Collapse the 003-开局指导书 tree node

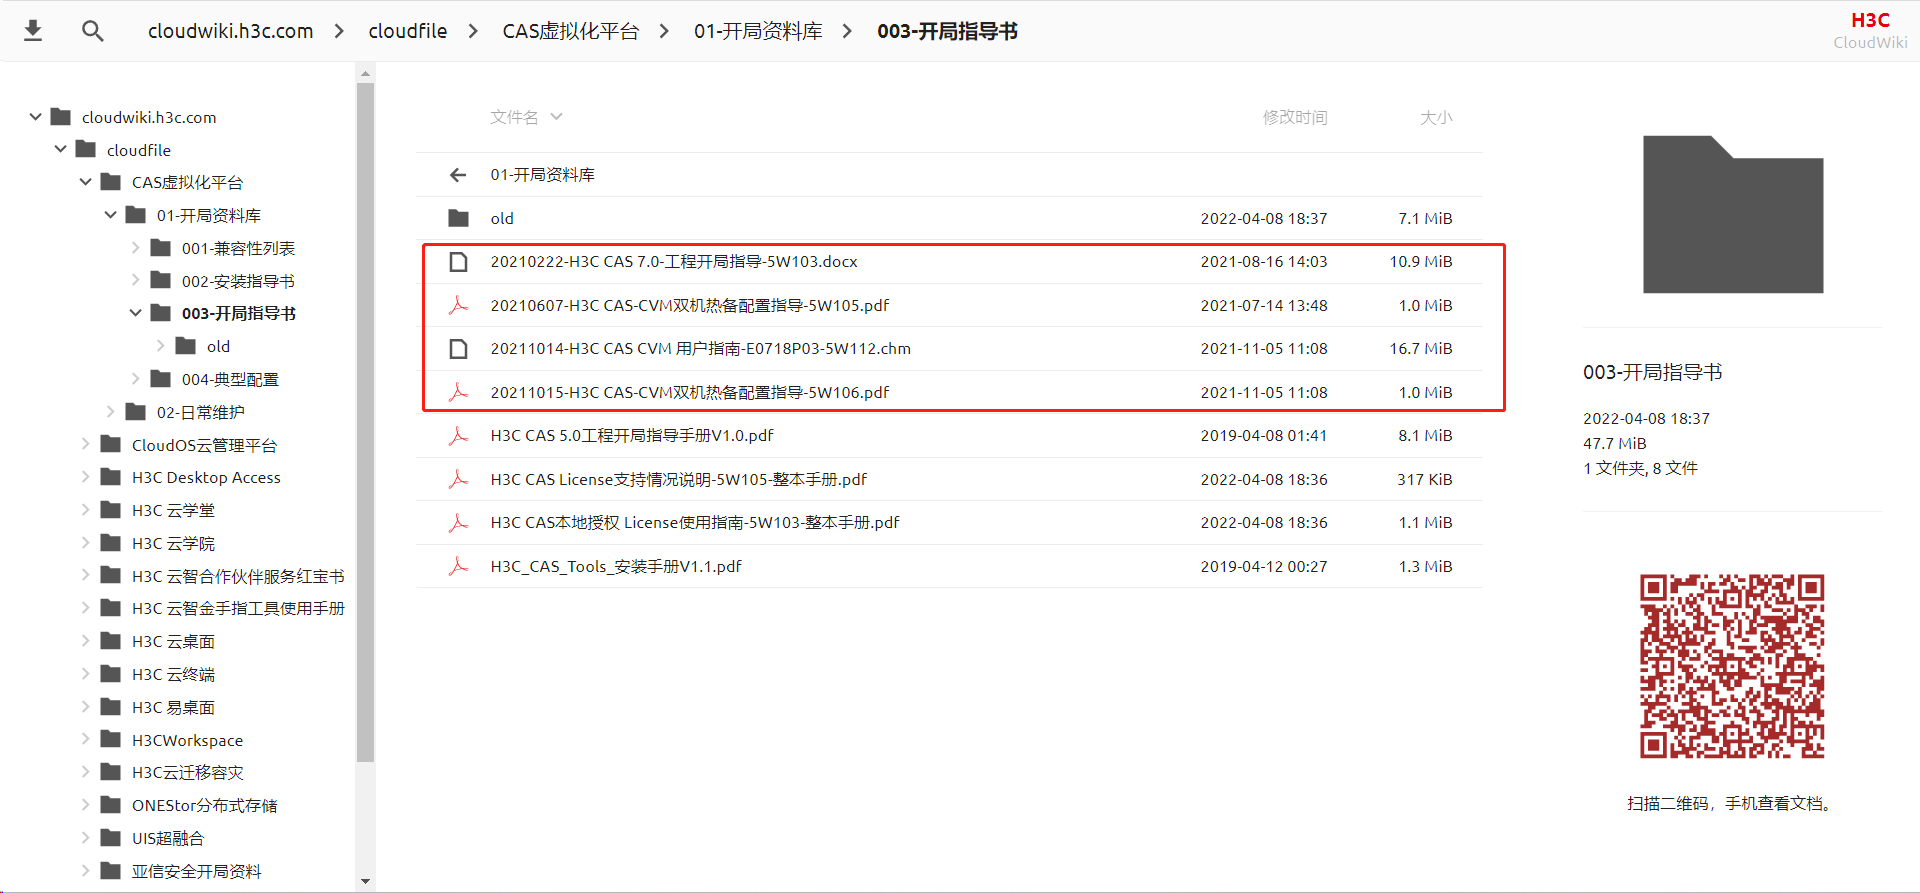tap(135, 313)
